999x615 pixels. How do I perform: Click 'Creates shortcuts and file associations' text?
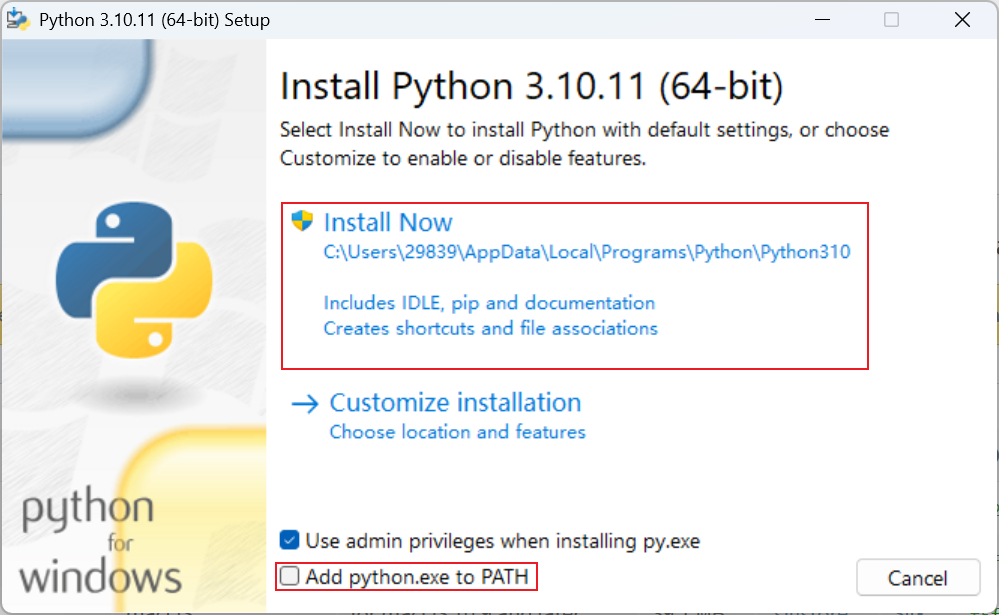click(x=491, y=328)
